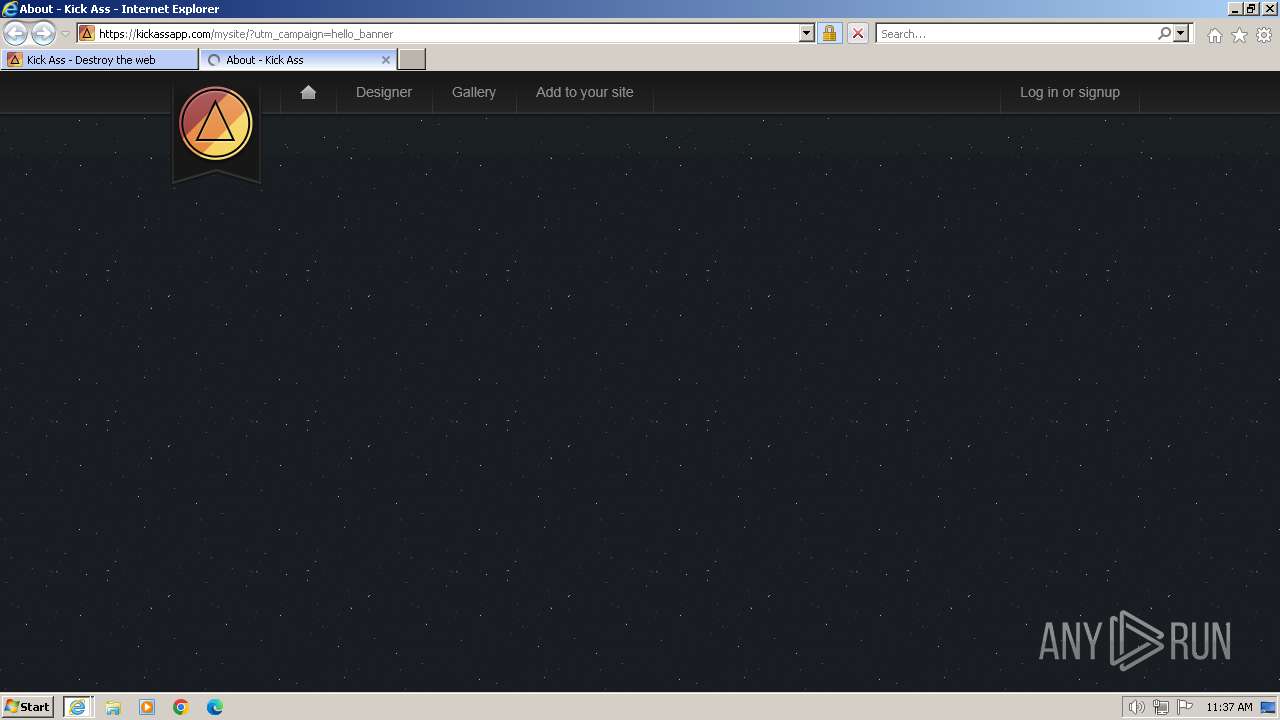Switch to Kick Ass - Destroy the web tab
This screenshot has height=720, width=1280.
pyautogui.click(x=99, y=59)
